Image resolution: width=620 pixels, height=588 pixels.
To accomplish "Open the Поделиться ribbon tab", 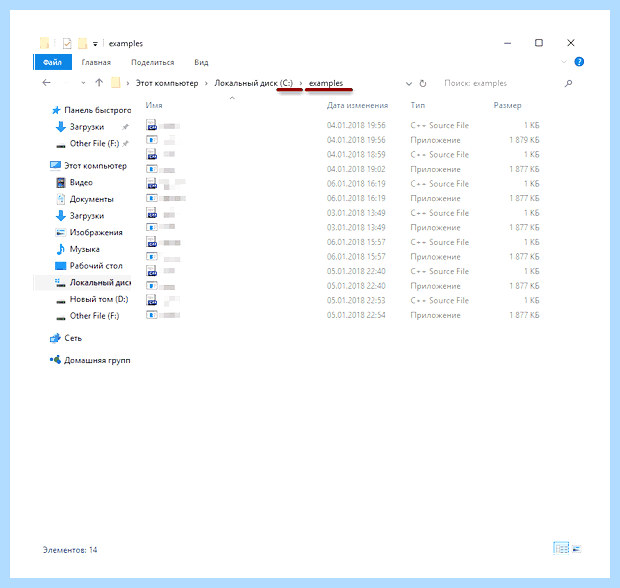I will (x=153, y=62).
